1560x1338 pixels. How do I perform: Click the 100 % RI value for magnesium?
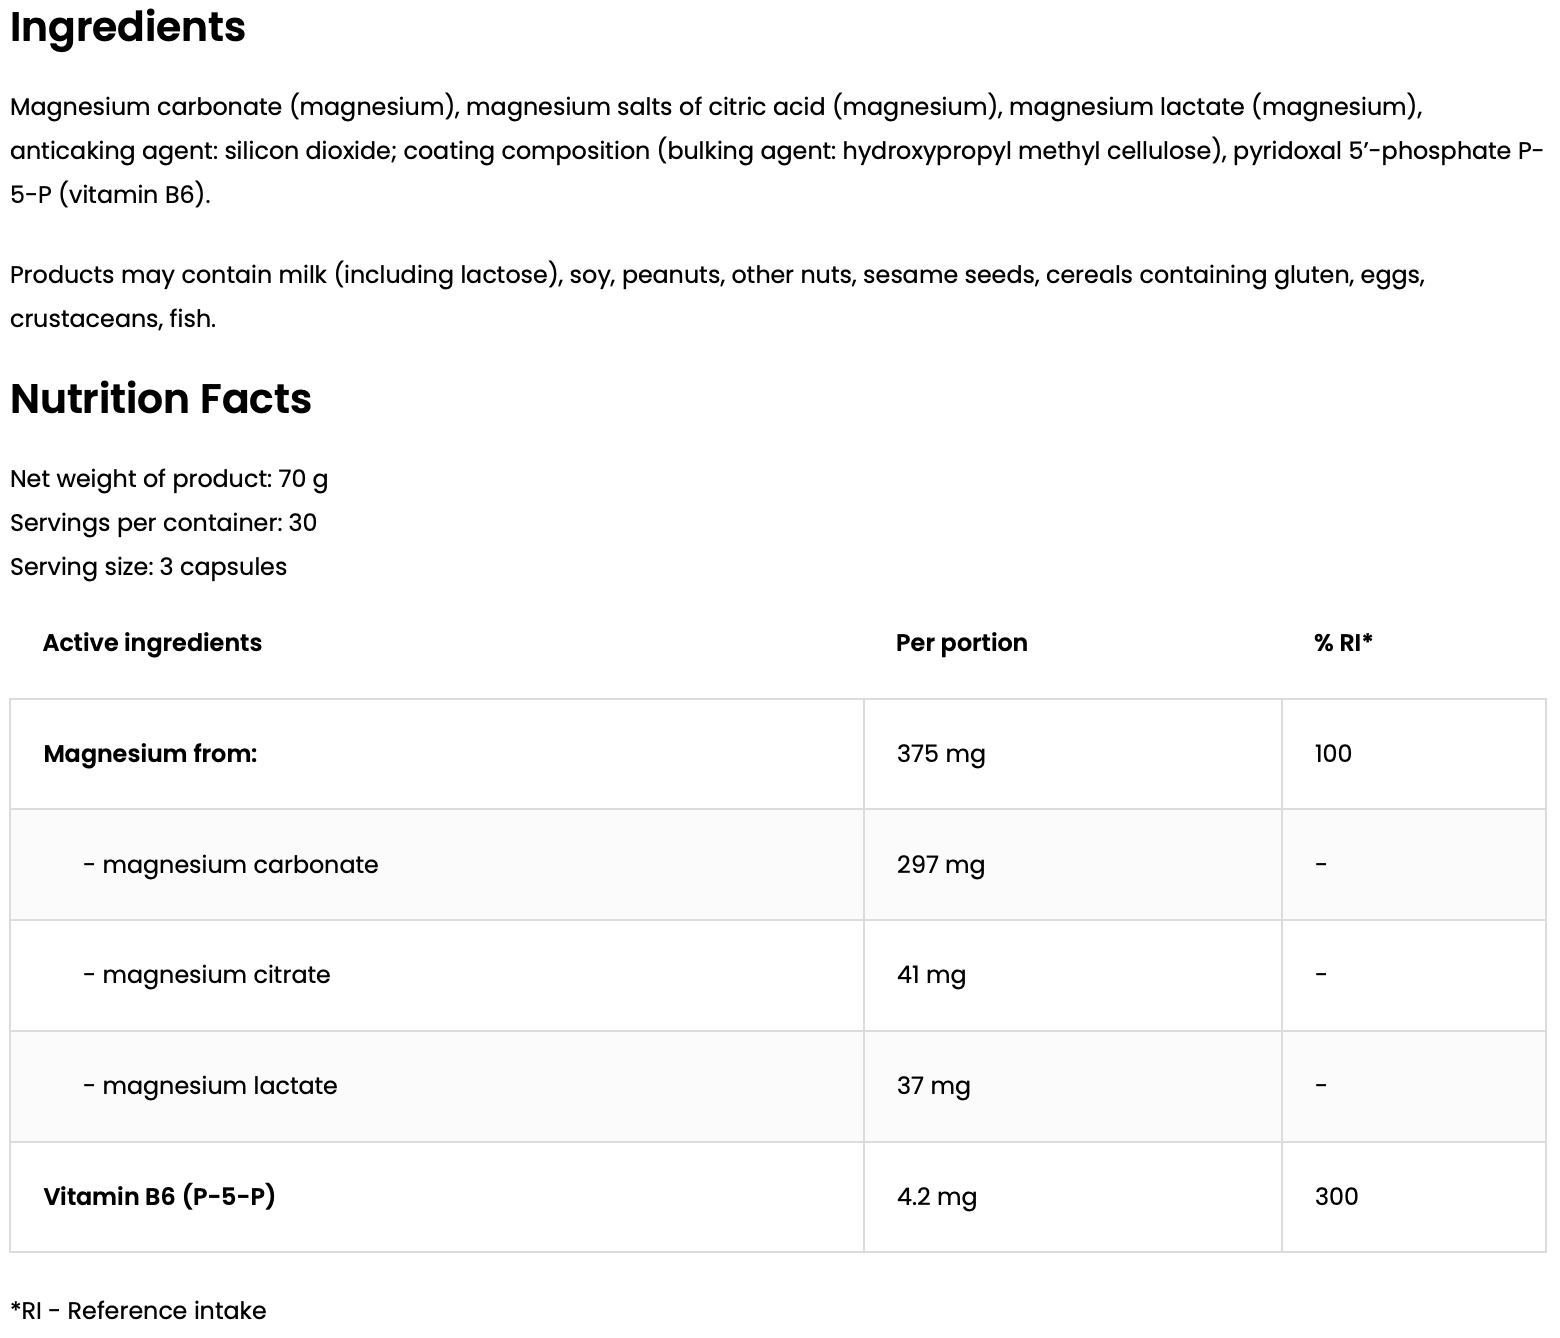pos(1333,754)
